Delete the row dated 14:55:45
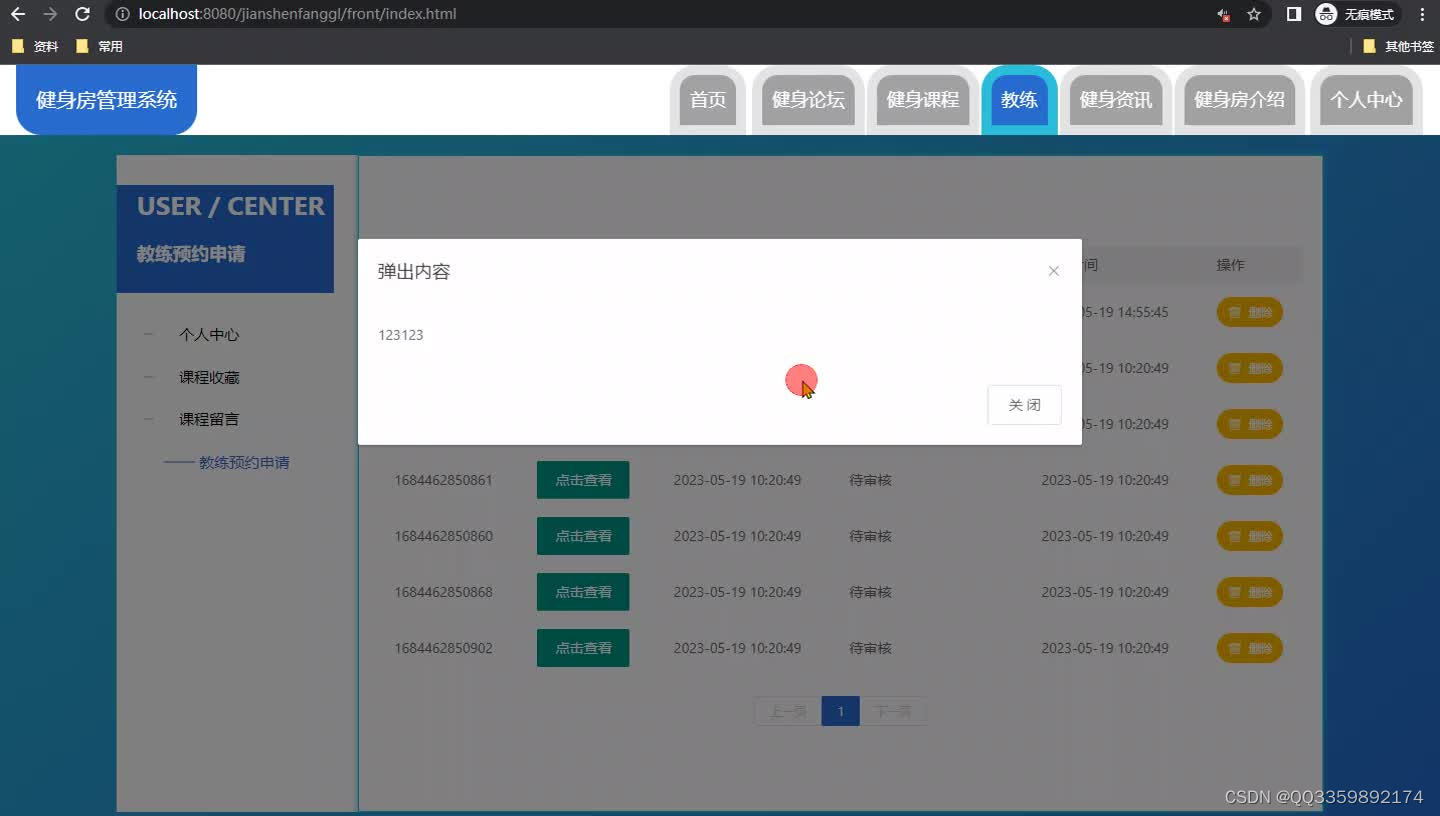The width and height of the screenshot is (1440, 816). point(1249,312)
